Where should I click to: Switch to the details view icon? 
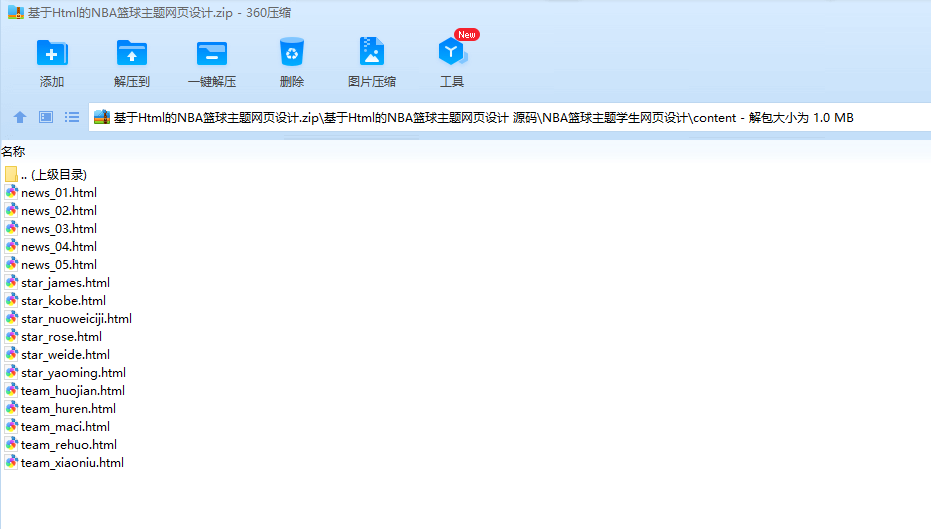click(x=46, y=118)
